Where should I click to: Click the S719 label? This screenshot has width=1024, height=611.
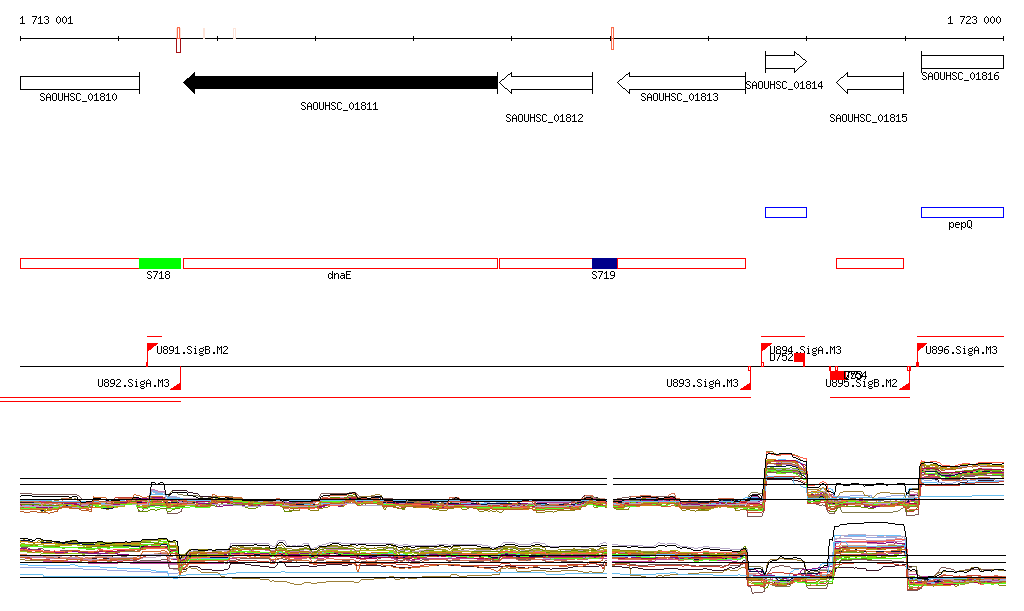[x=603, y=275]
